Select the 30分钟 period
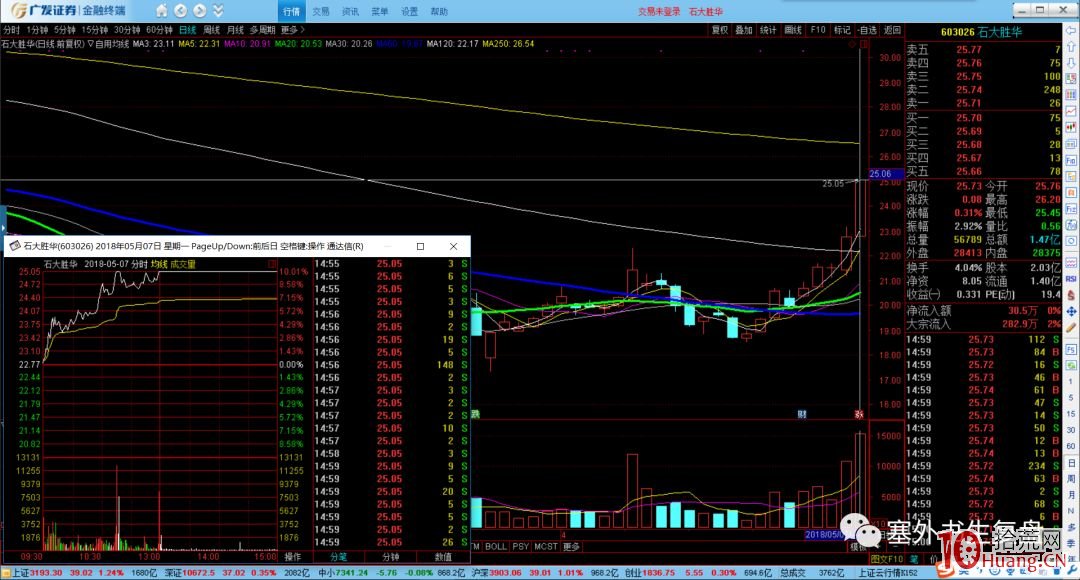This screenshot has width=1080, height=580. (127, 30)
